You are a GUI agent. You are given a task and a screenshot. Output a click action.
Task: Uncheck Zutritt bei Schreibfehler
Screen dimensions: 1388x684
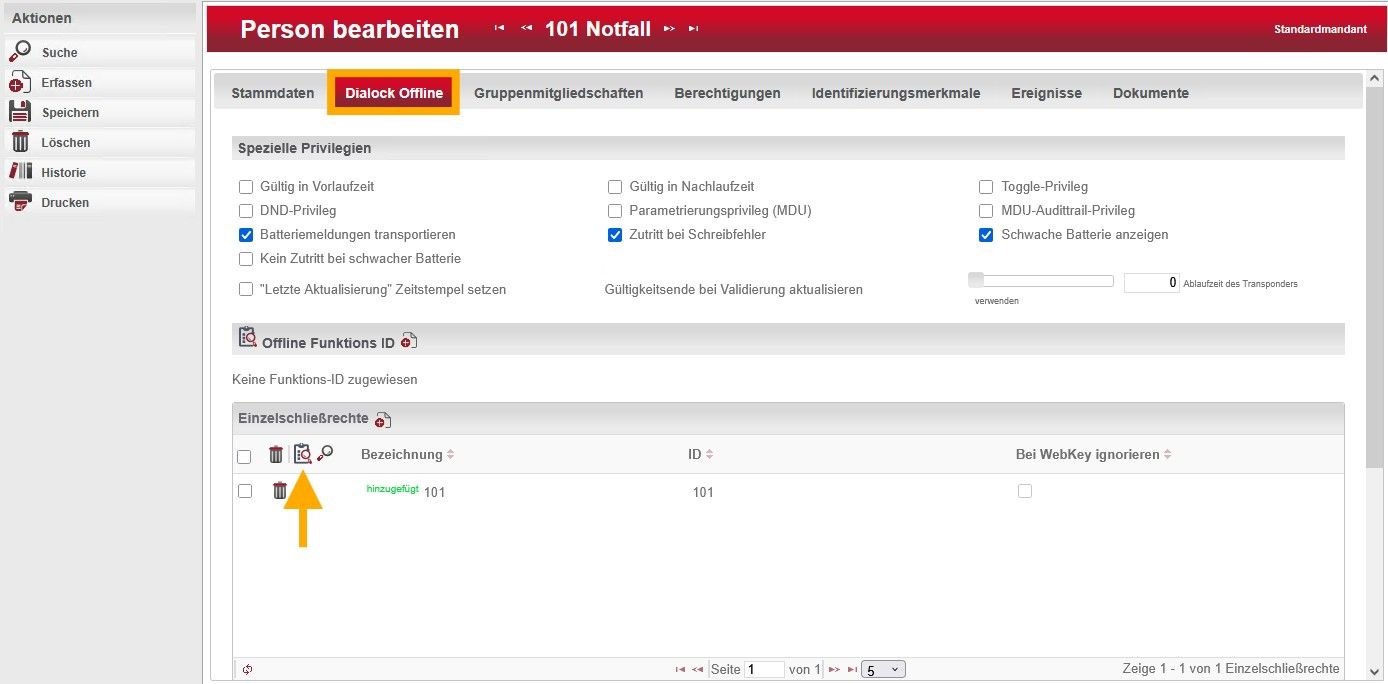tap(615, 235)
